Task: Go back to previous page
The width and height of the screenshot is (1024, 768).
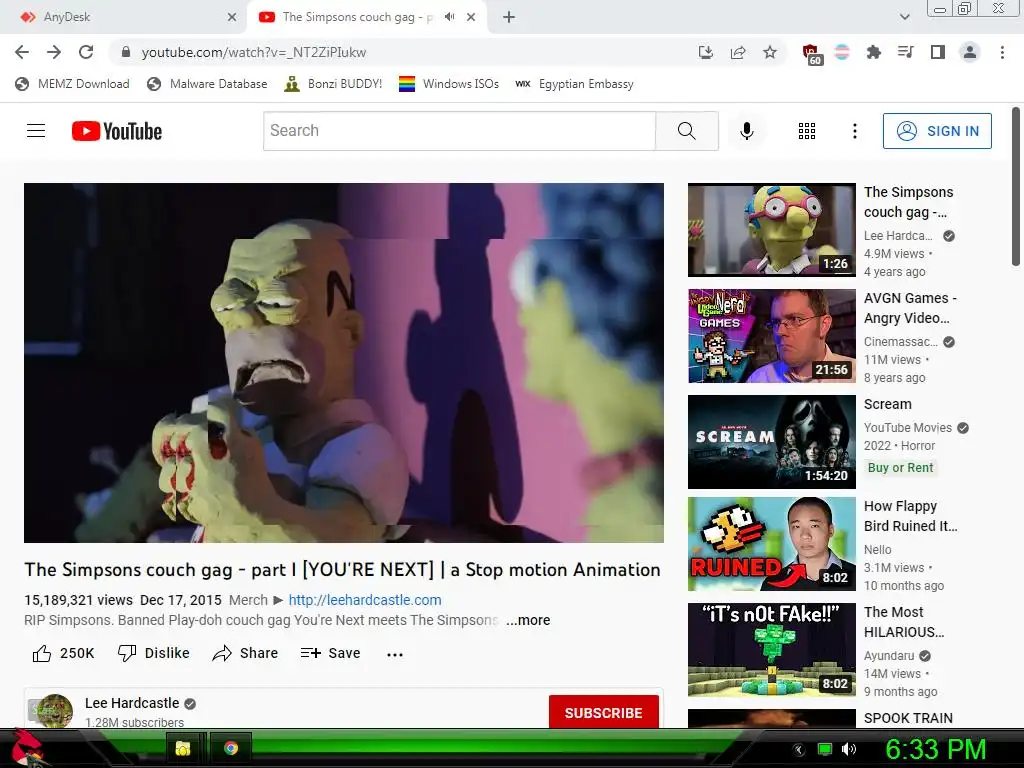Action: pos(22,52)
